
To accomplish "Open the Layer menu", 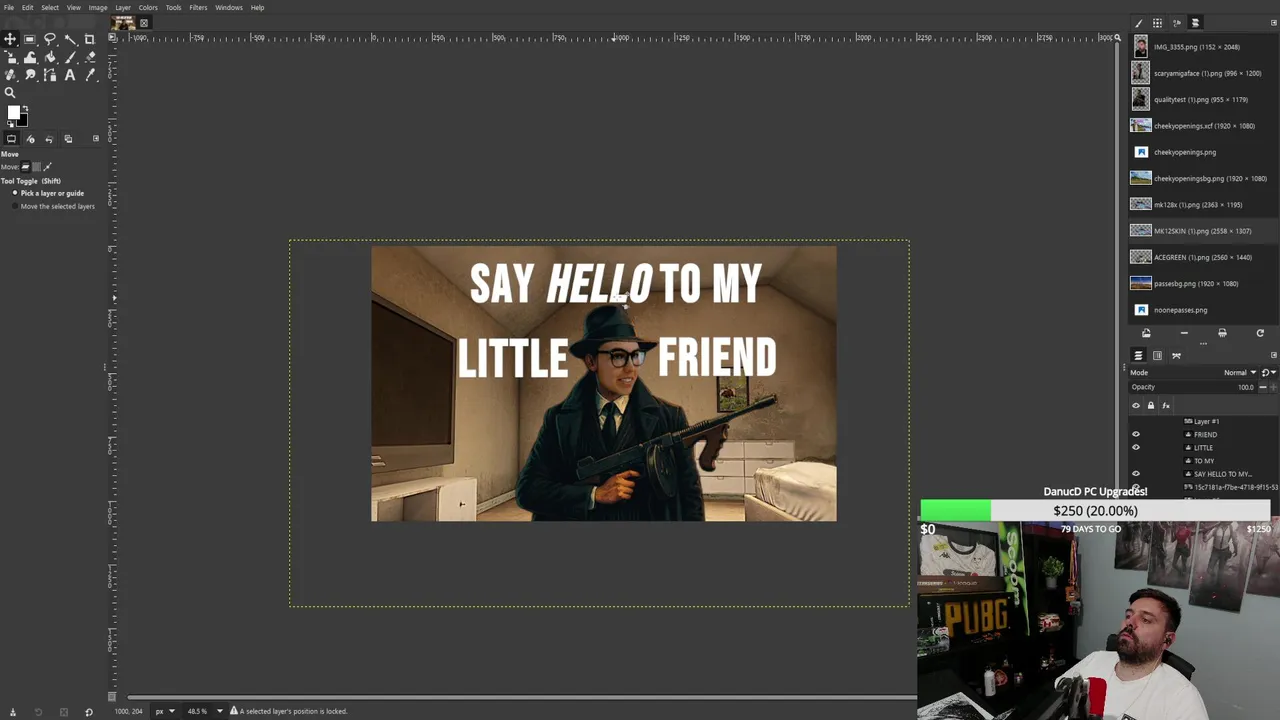I will click(x=123, y=7).
